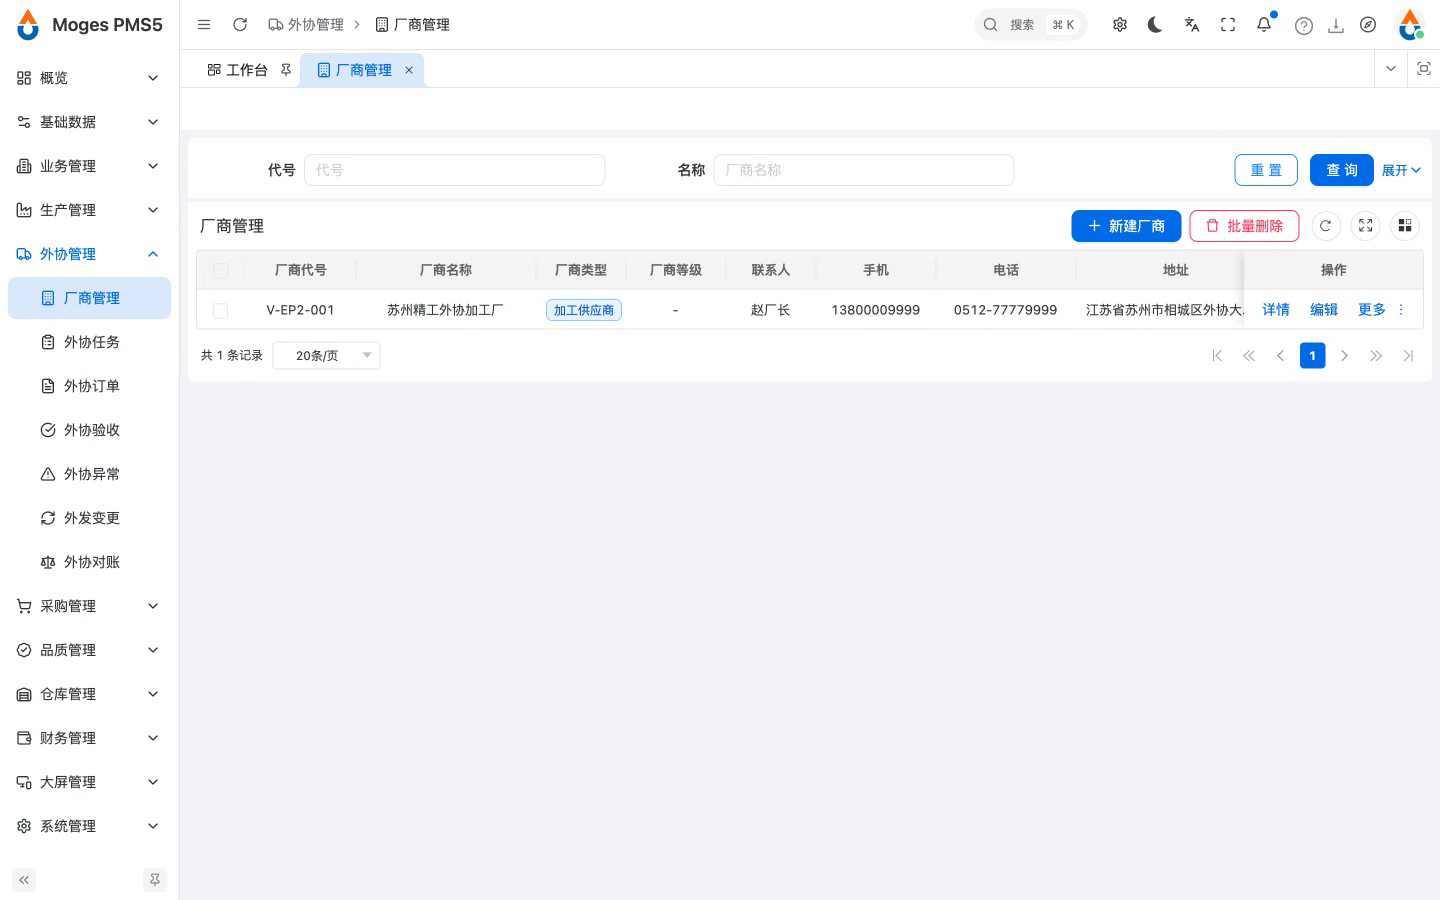Open the language translation icon
Image resolution: width=1440 pixels, height=900 pixels.
[1192, 25]
